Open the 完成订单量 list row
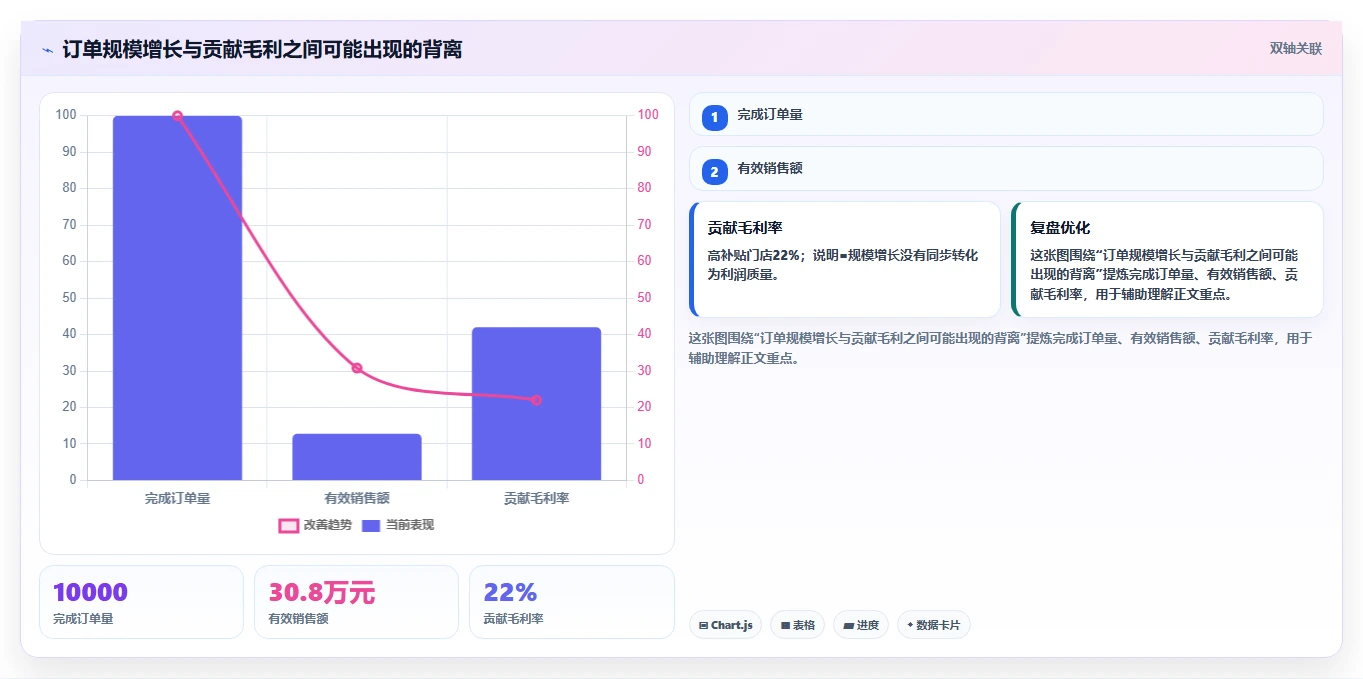The width and height of the screenshot is (1363, 679). (1006, 114)
